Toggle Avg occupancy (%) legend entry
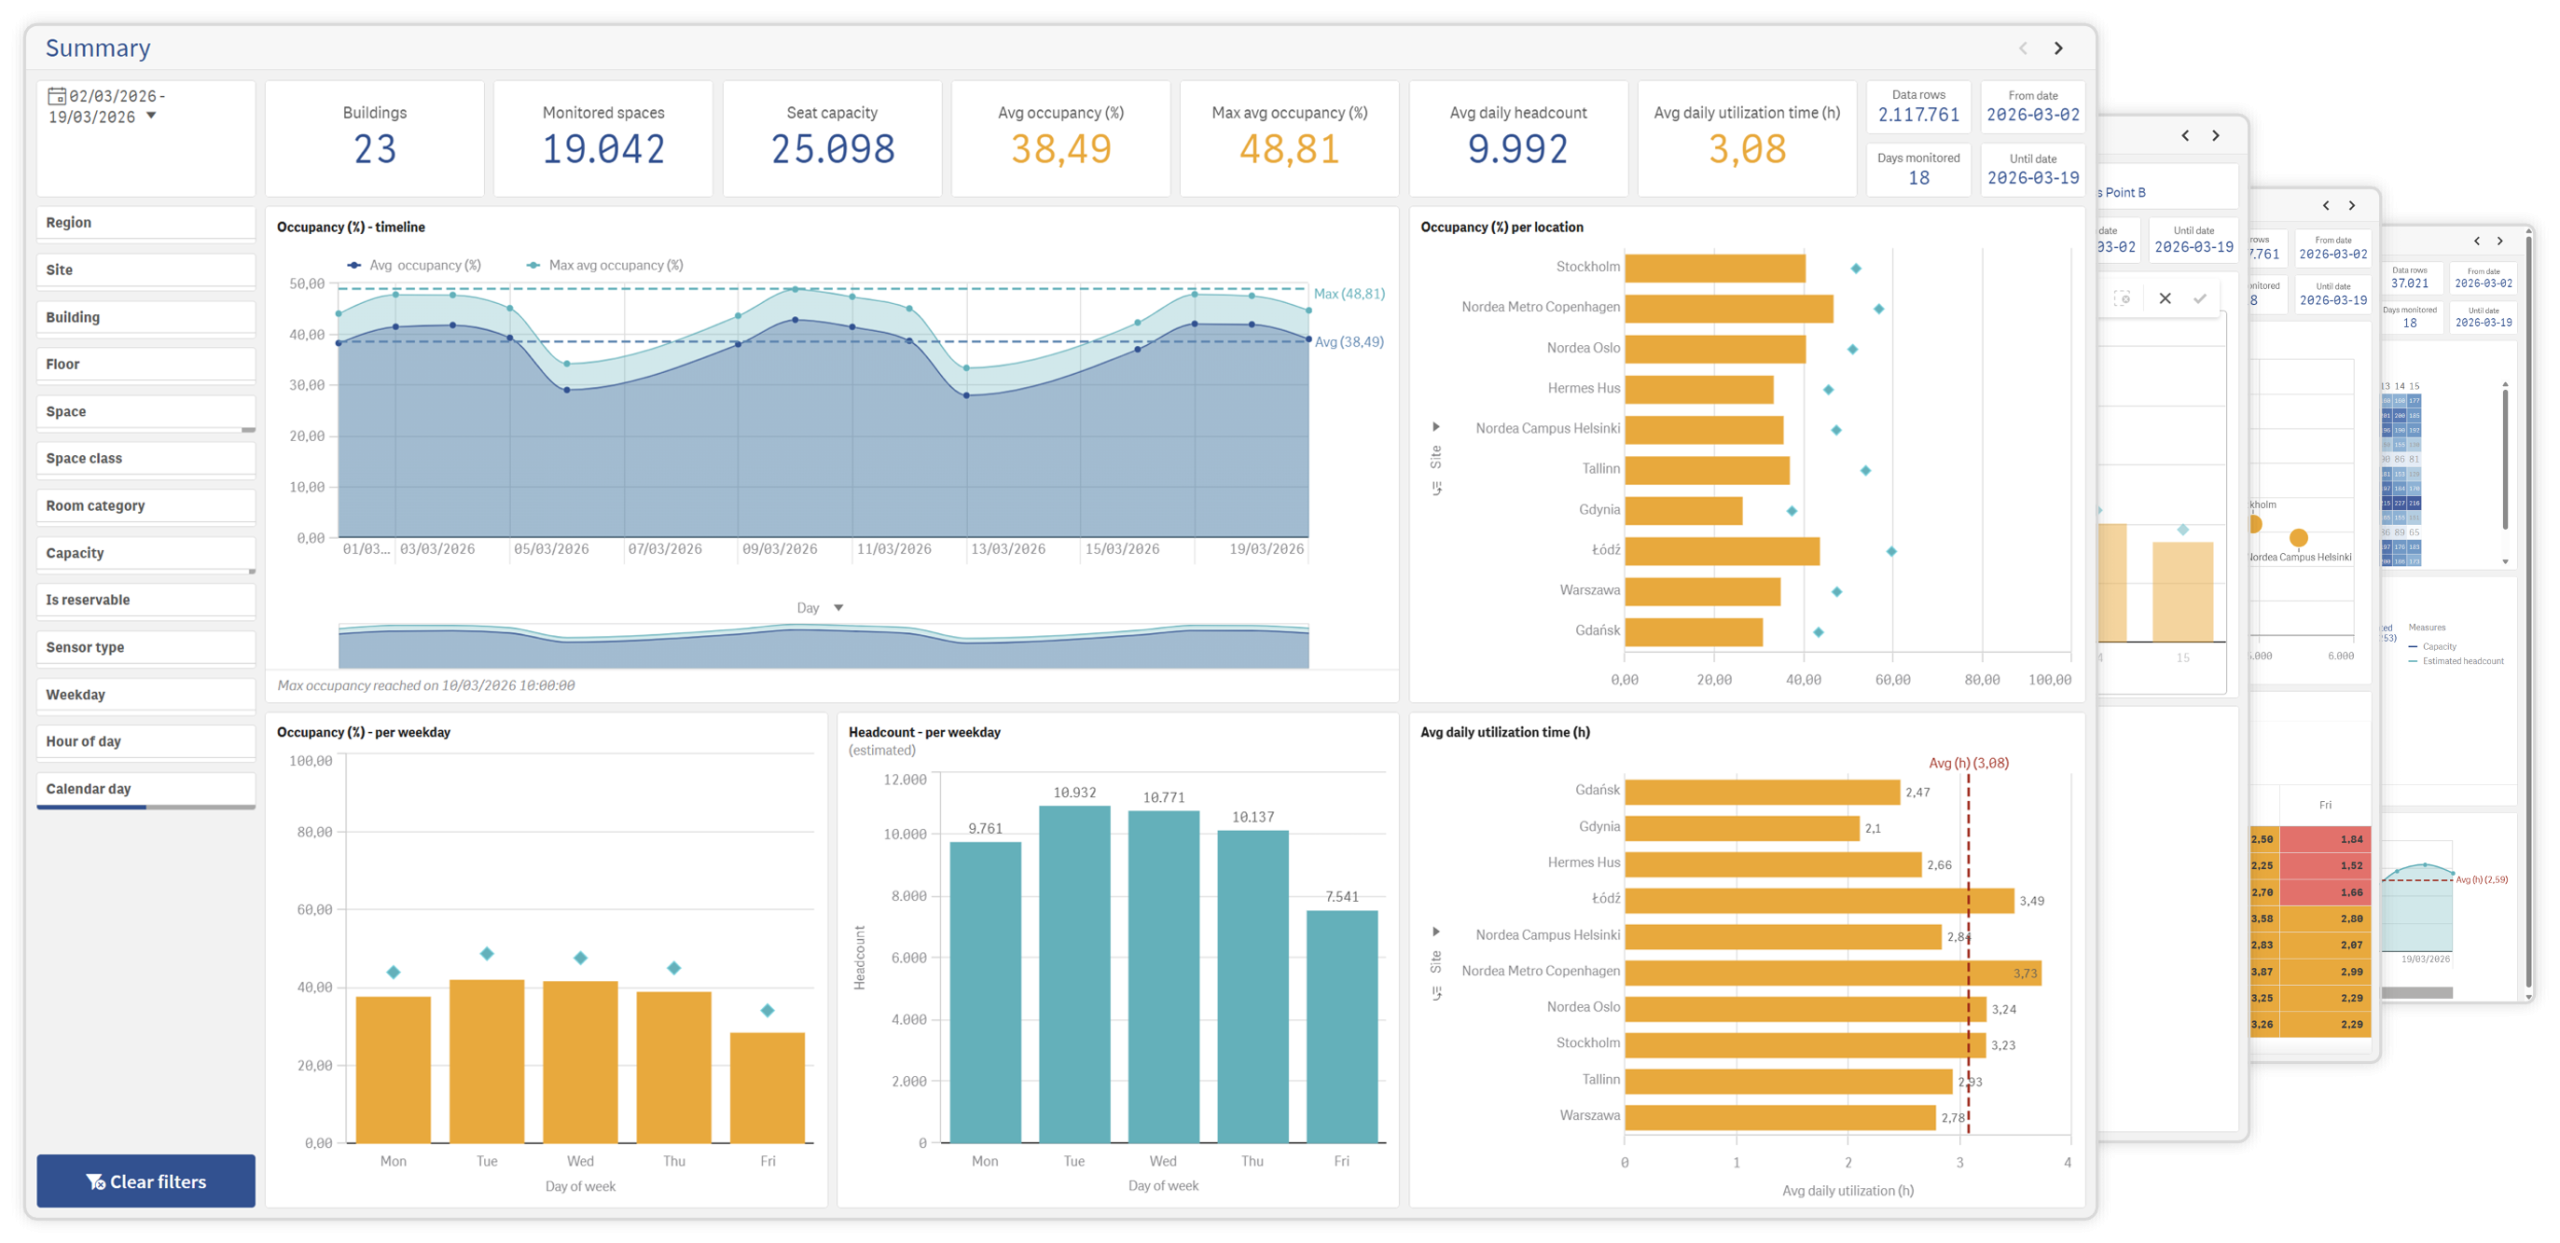 click(x=413, y=265)
